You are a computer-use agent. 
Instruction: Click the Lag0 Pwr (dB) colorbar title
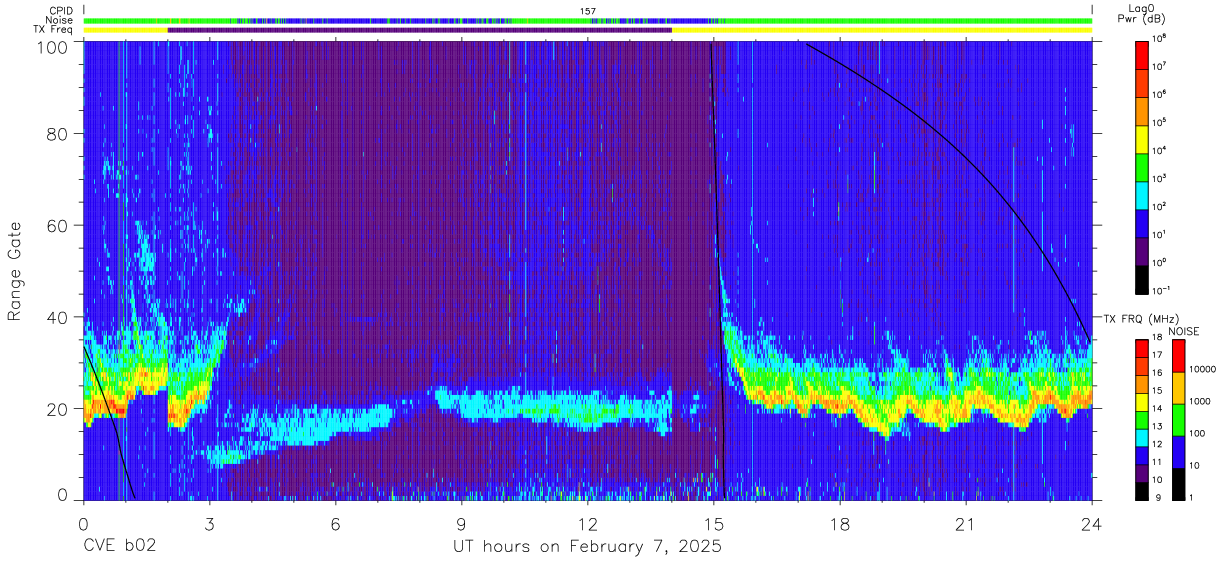pos(1144,13)
